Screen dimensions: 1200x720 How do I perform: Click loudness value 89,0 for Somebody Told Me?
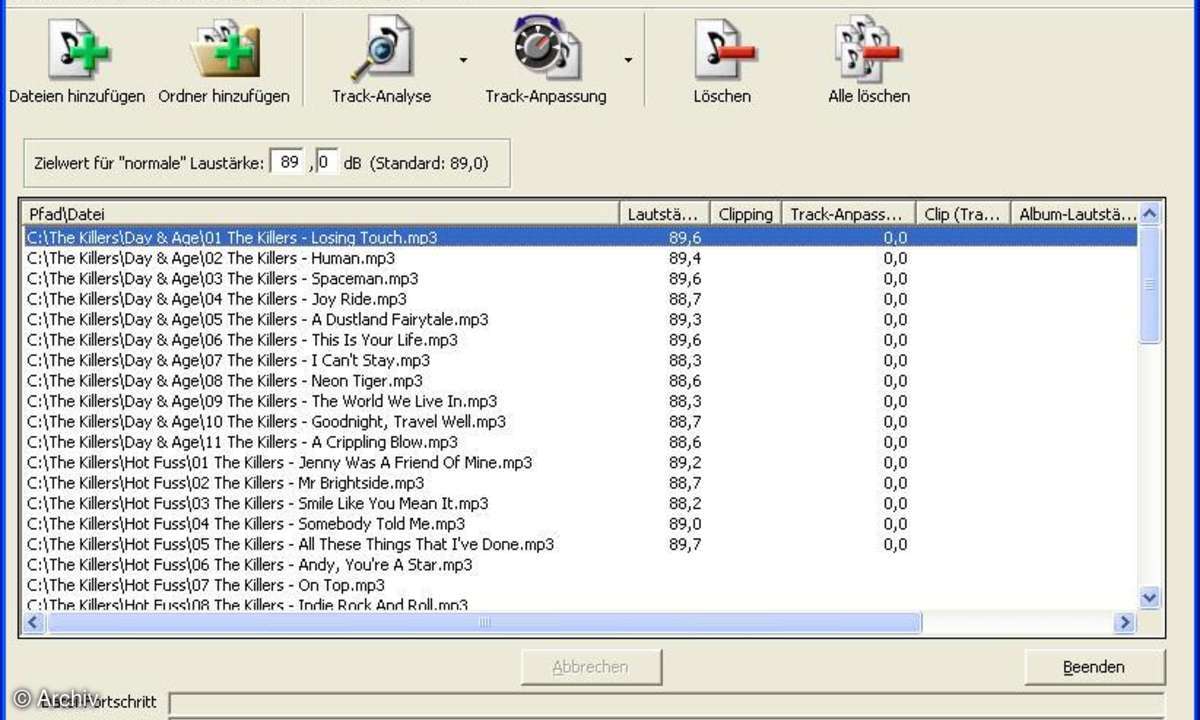[685, 524]
